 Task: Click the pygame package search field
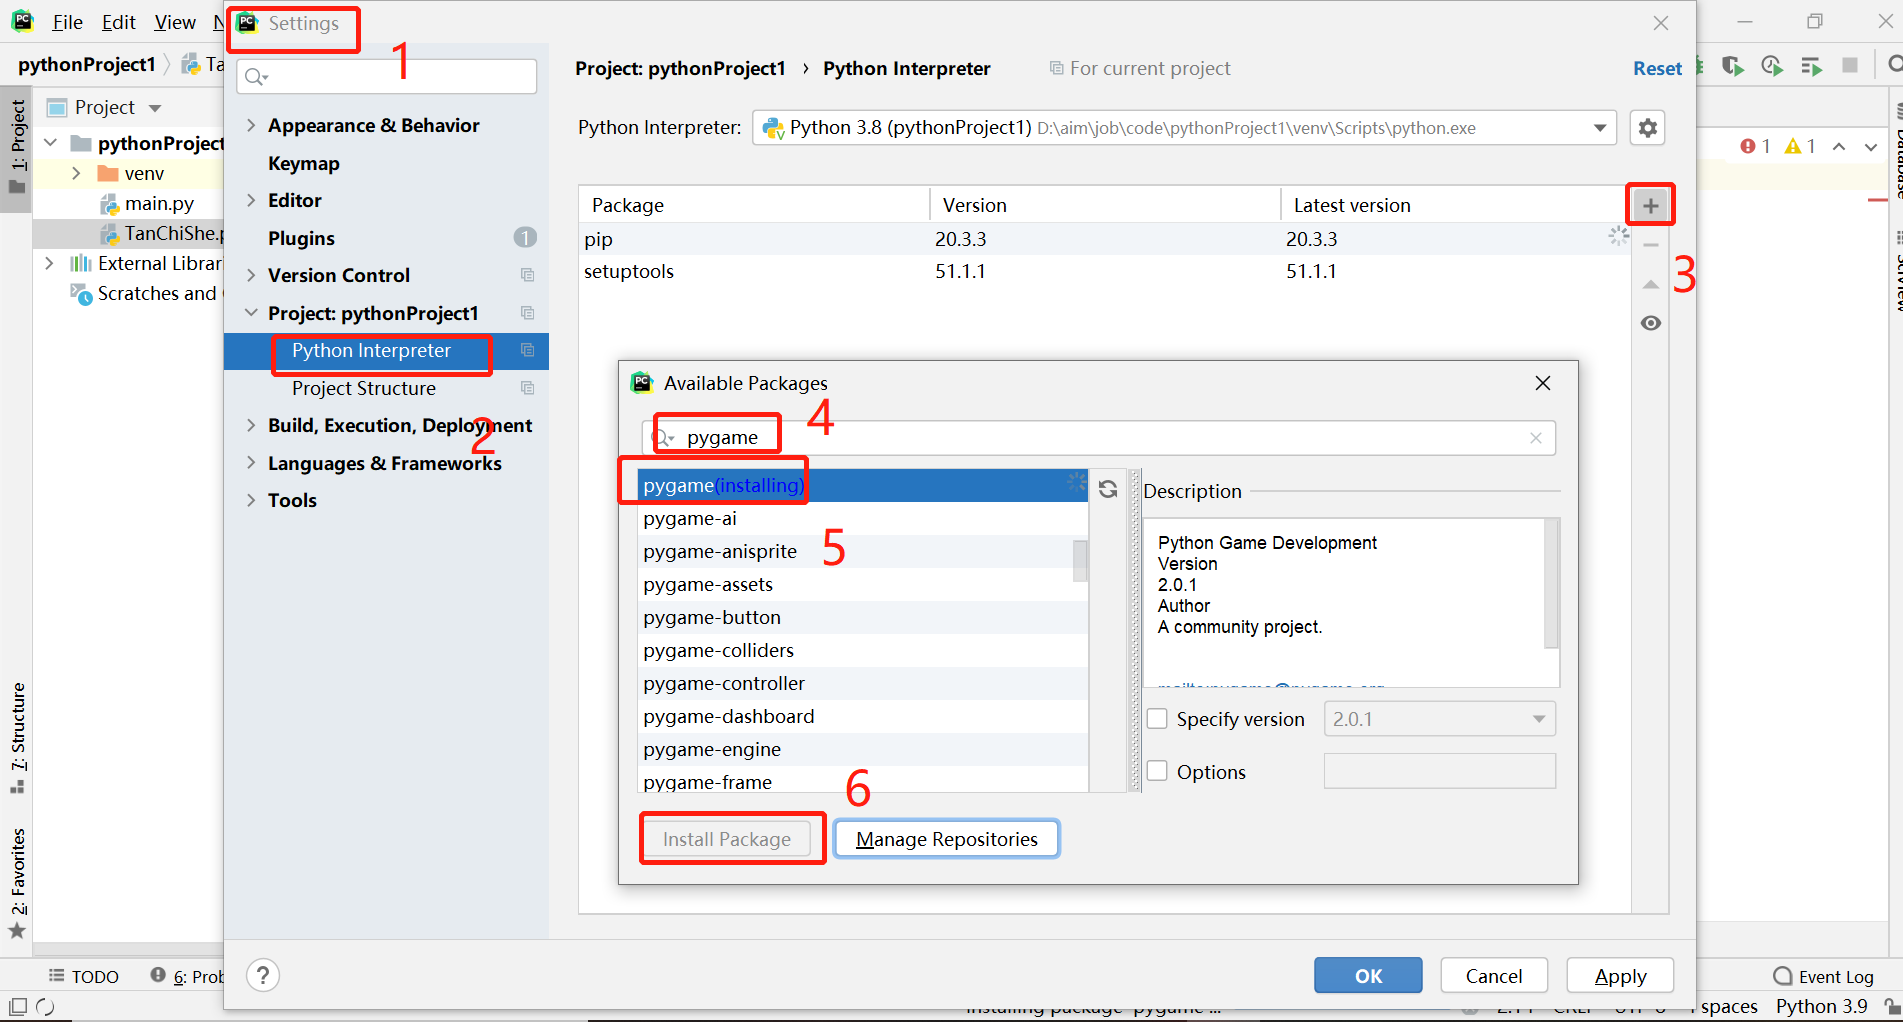pos(1098,438)
